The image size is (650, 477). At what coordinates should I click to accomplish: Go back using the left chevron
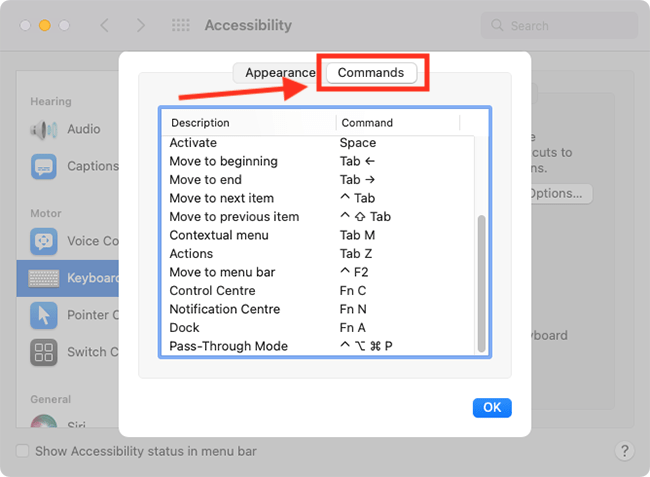click(x=104, y=25)
